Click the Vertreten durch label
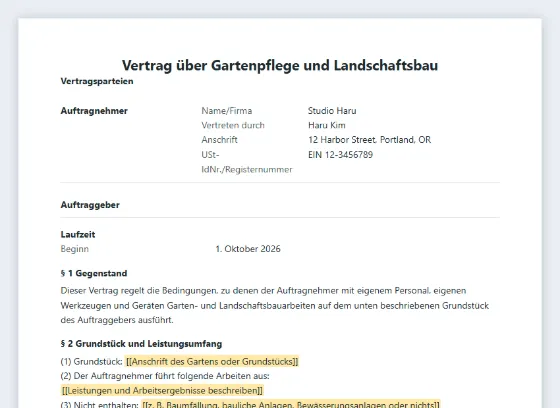 [233, 125]
